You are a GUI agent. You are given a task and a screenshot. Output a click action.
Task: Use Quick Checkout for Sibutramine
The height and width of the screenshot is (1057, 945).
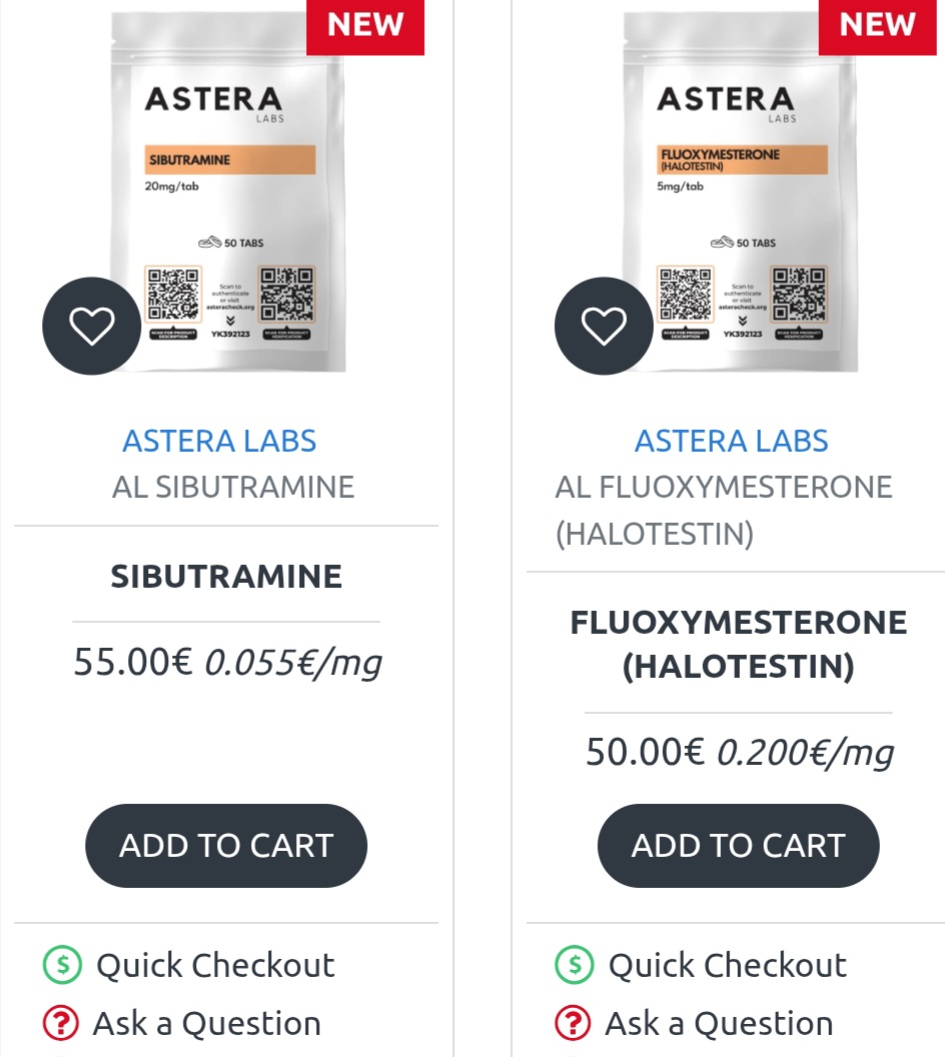(x=215, y=965)
